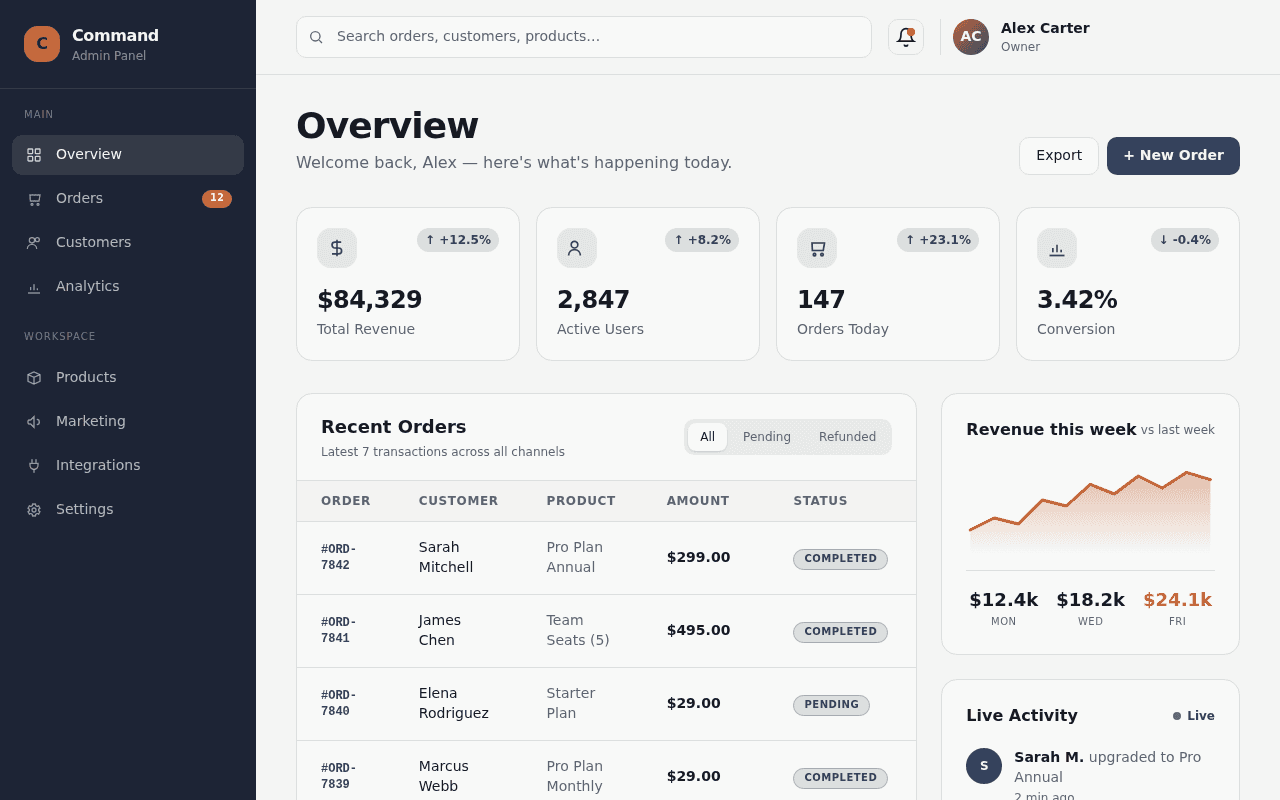Select the All orders filter

pos(707,437)
